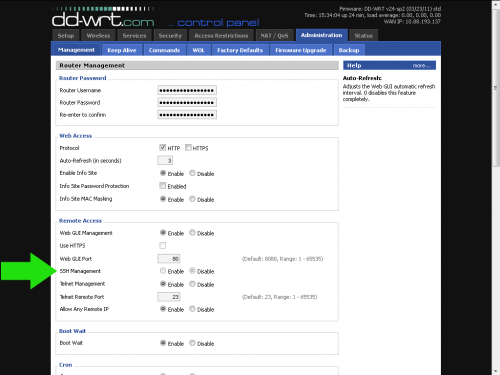Enable Info Site MAC Masking
The image size is (500, 375).
point(163,199)
